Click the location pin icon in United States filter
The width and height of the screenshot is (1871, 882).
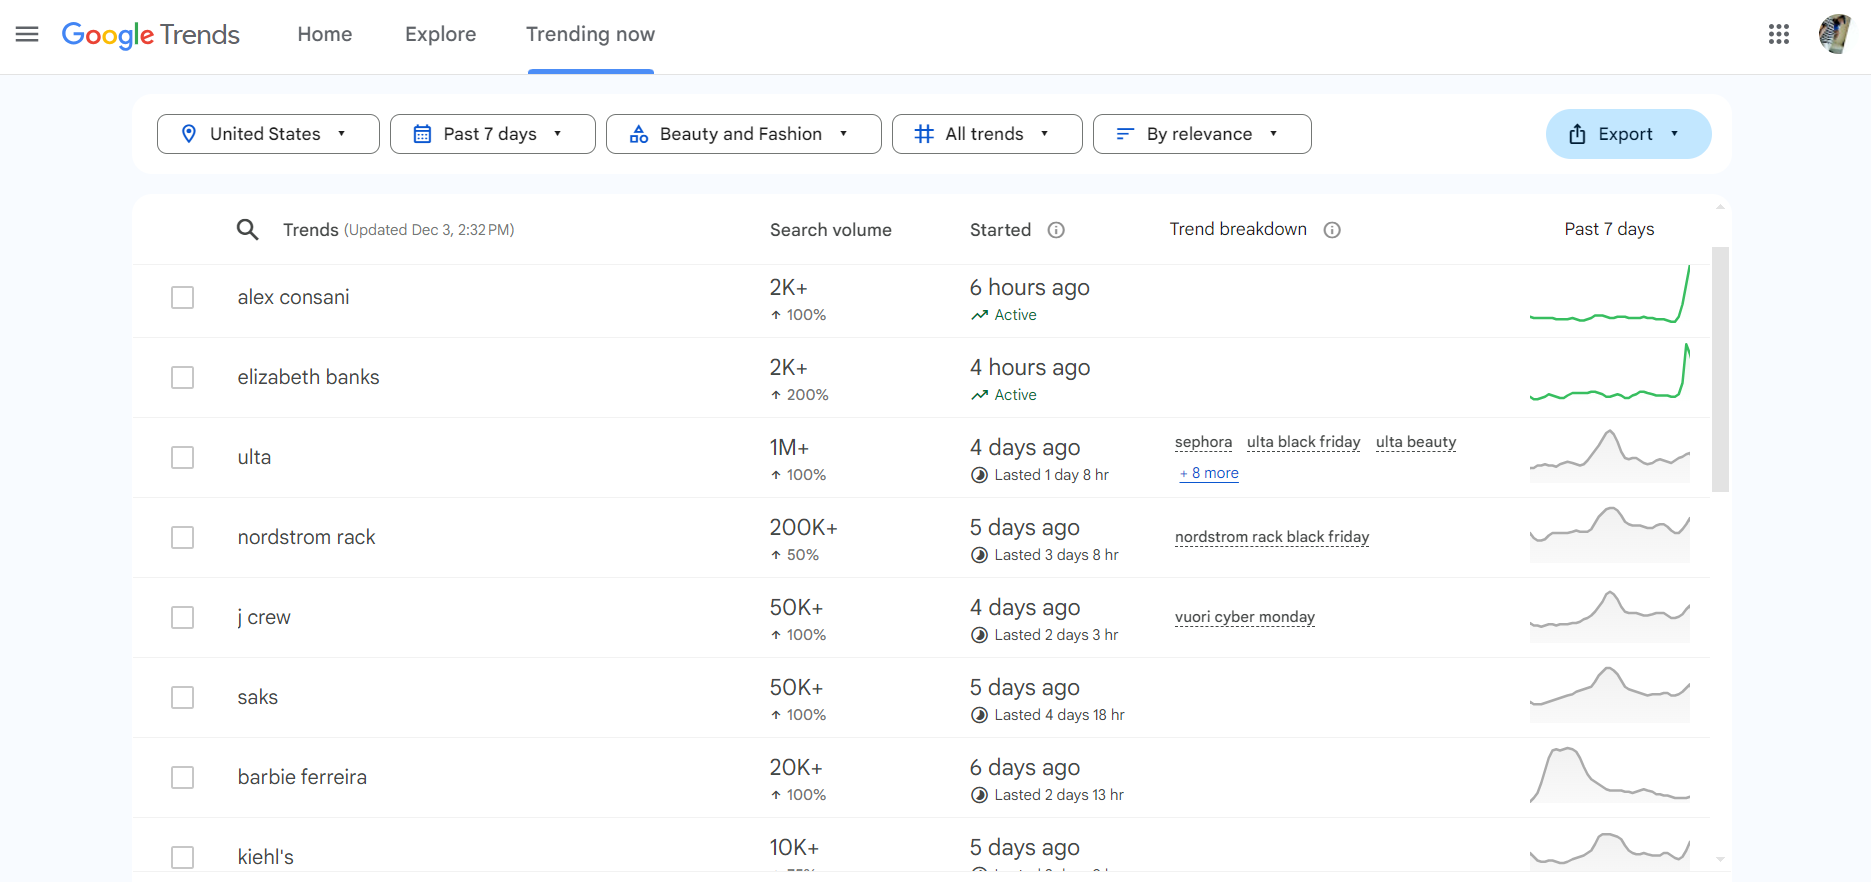click(x=189, y=134)
